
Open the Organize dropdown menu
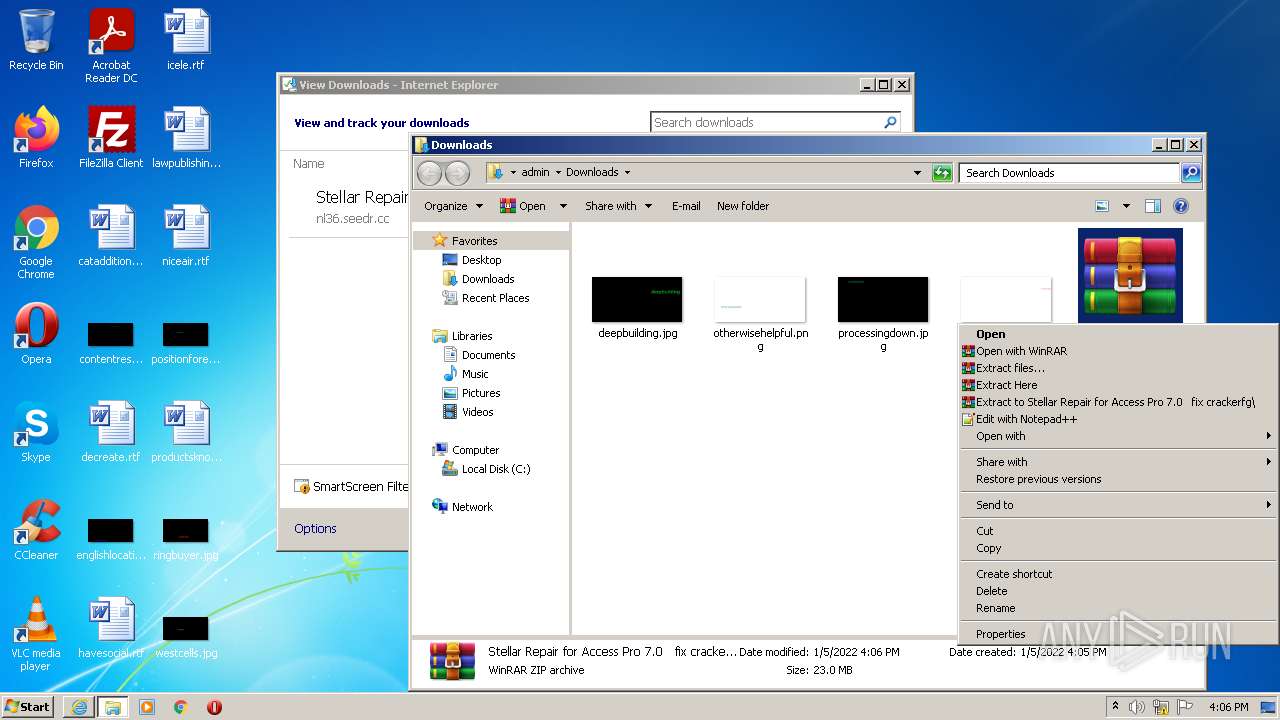point(453,206)
